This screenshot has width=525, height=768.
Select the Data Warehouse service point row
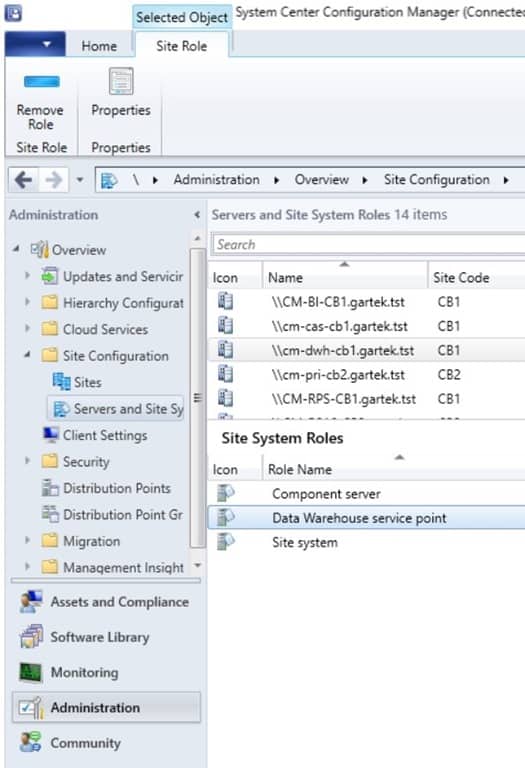pyautogui.click(x=366, y=518)
